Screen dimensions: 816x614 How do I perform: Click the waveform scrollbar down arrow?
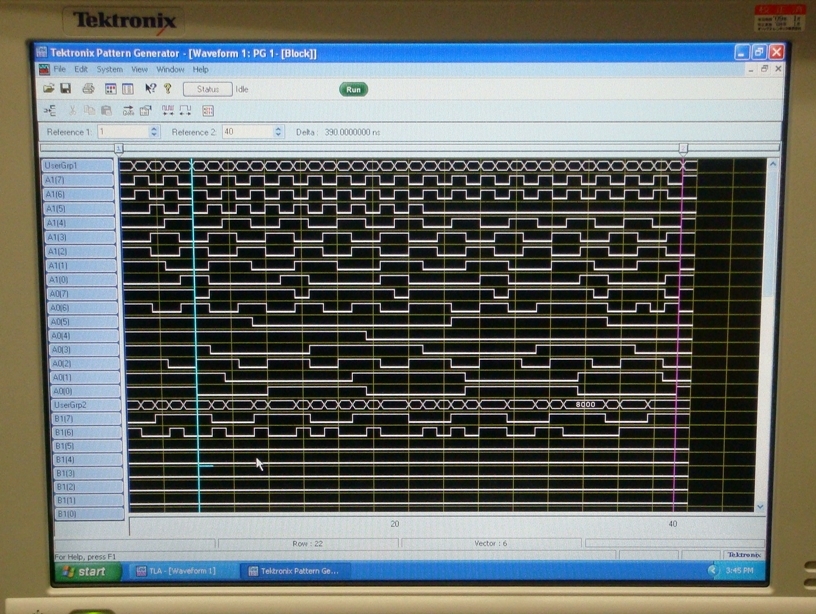760,506
